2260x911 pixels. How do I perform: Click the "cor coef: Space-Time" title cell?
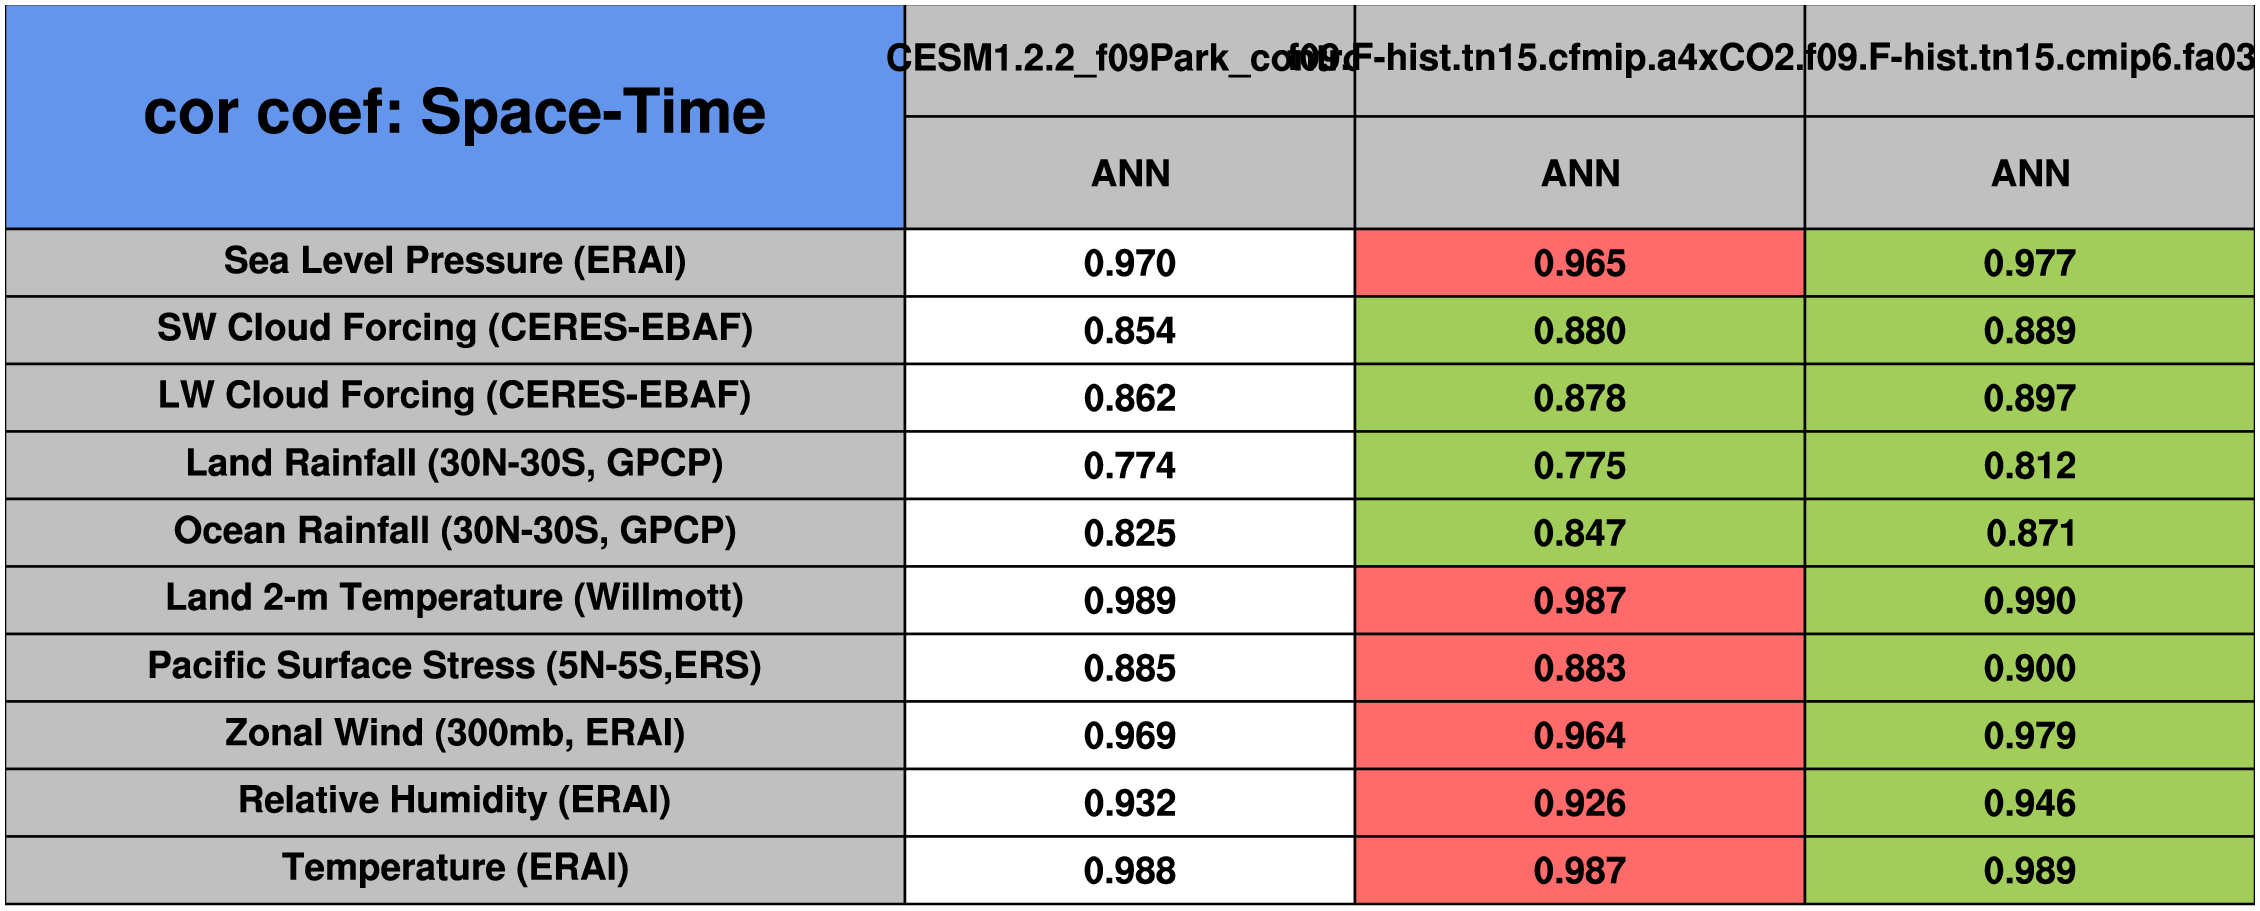click(454, 115)
